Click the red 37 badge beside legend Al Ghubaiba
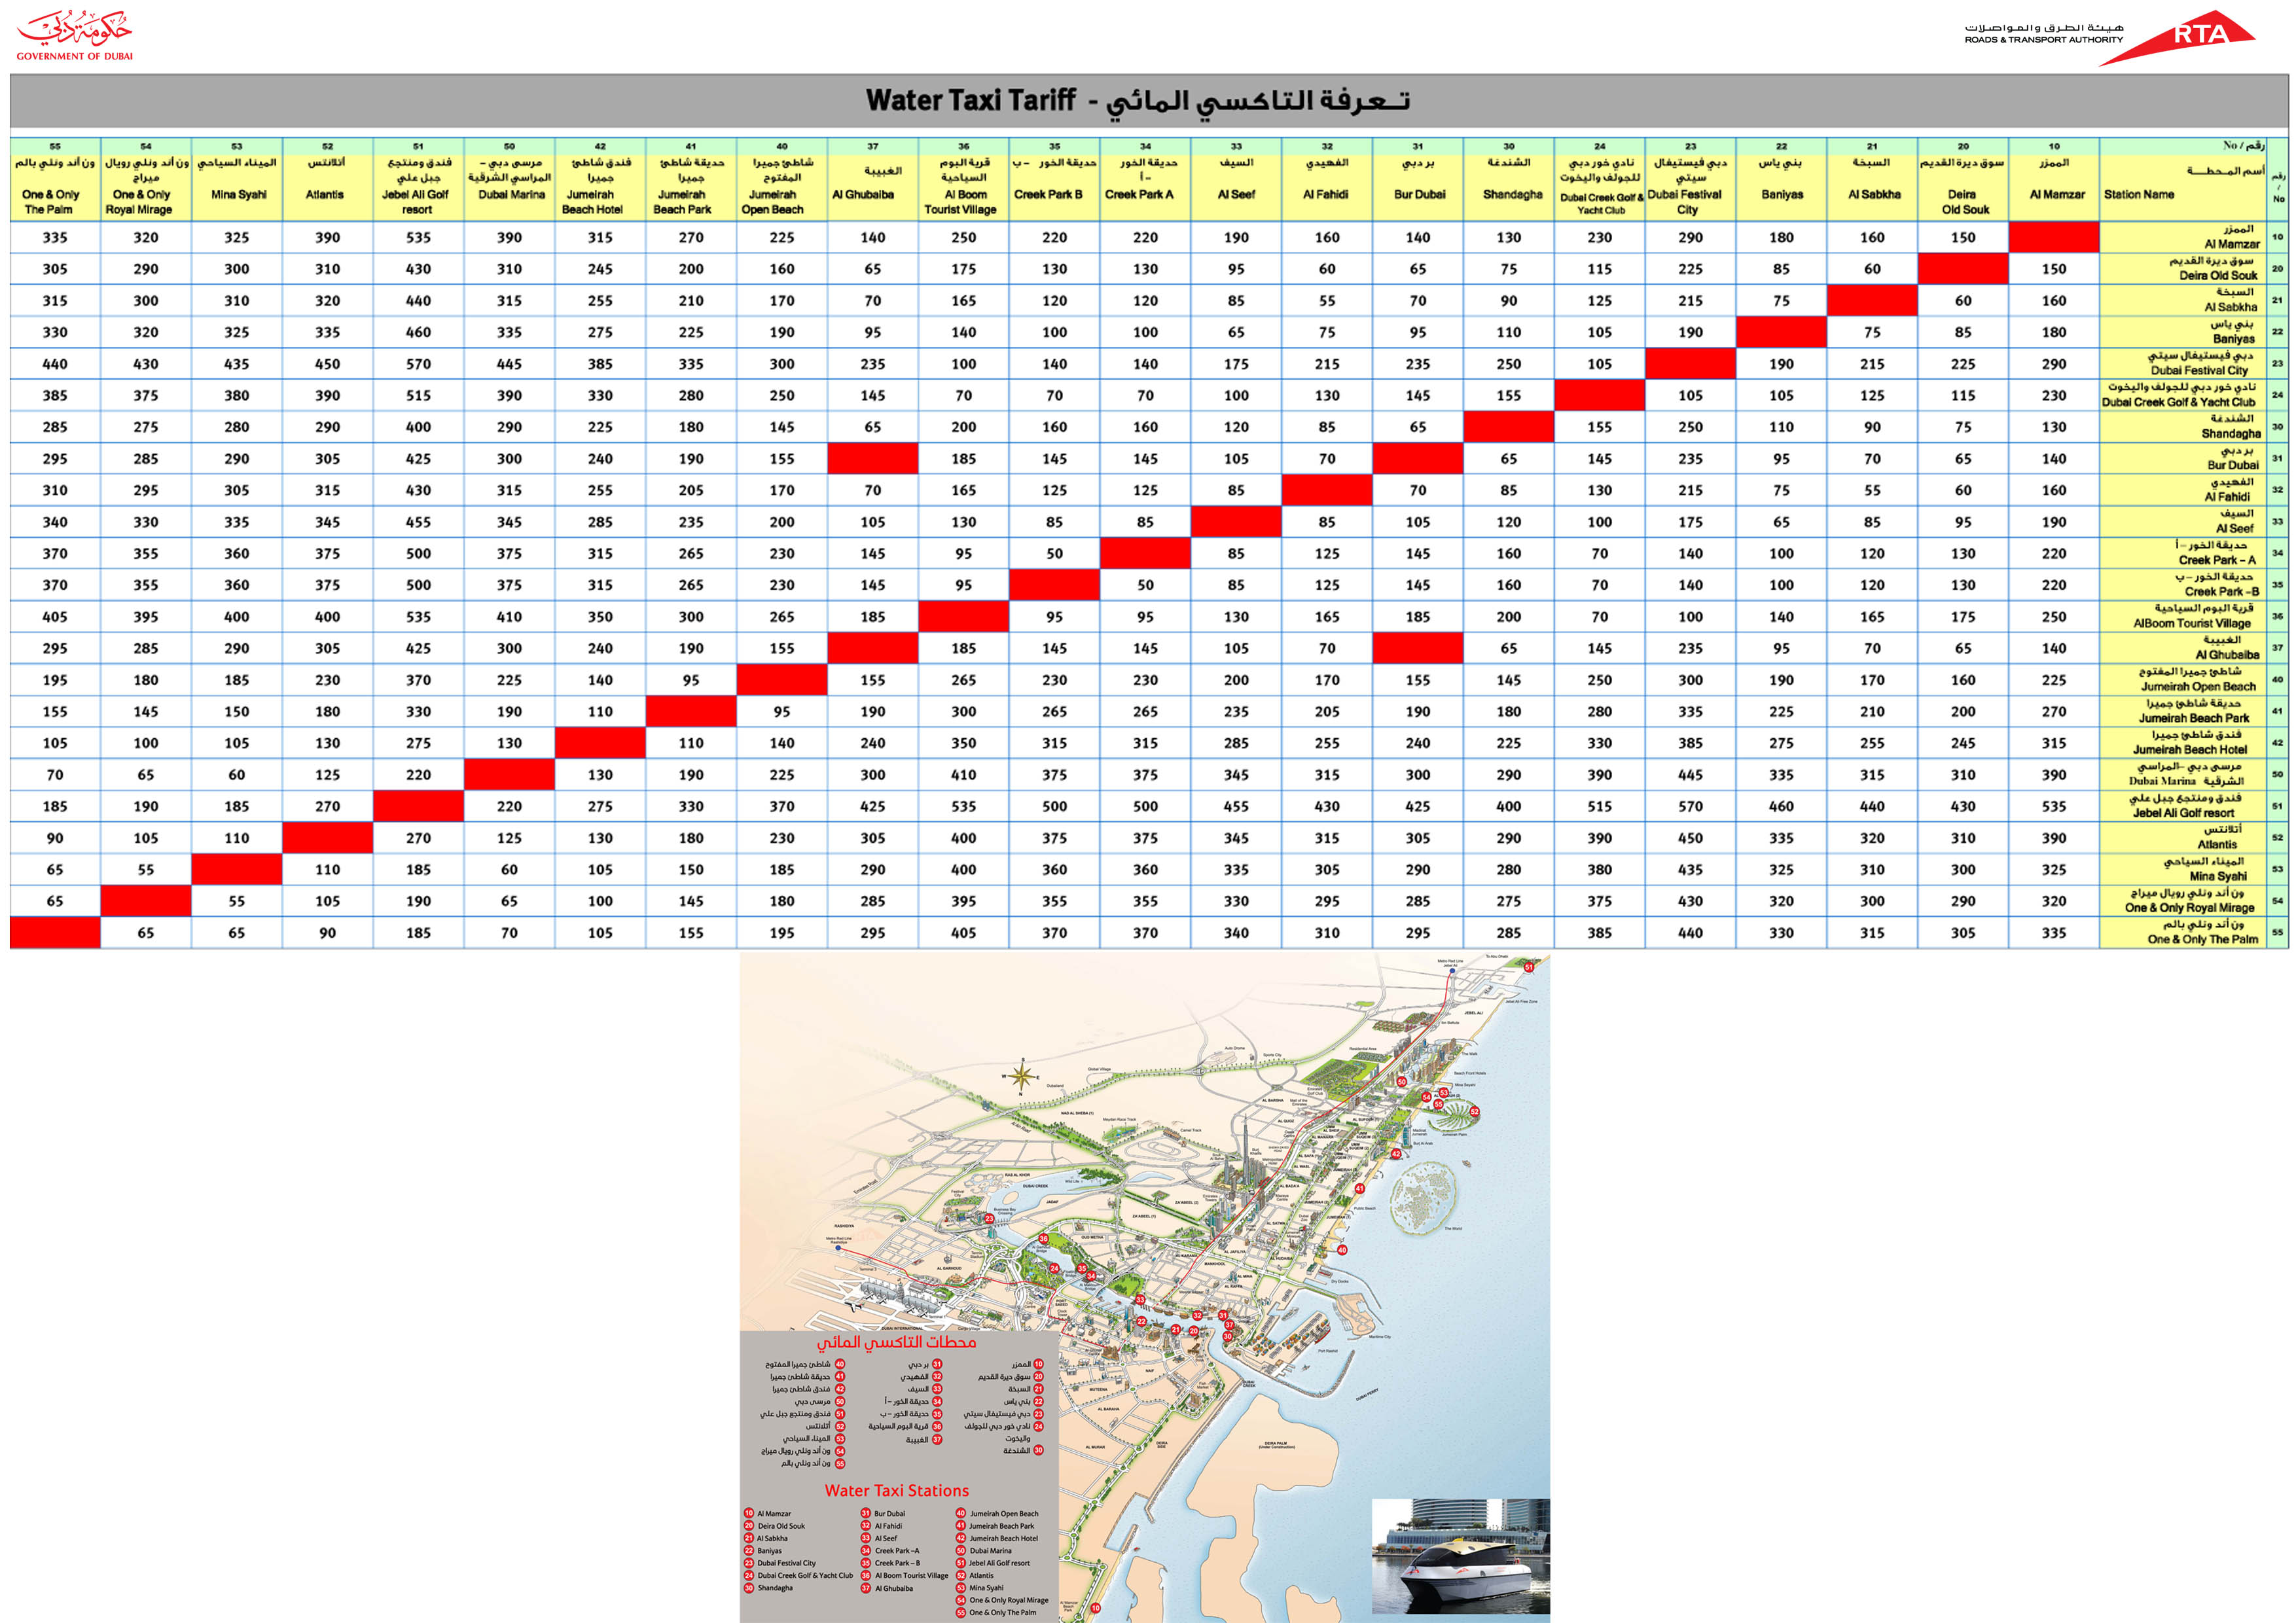2296x1623 pixels. pyautogui.click(x=866, y=1588)
